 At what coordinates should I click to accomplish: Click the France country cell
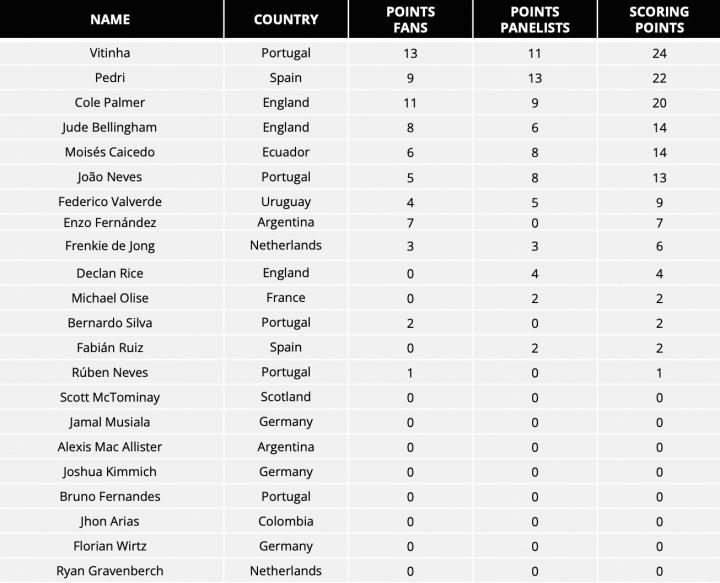[286, 298]
